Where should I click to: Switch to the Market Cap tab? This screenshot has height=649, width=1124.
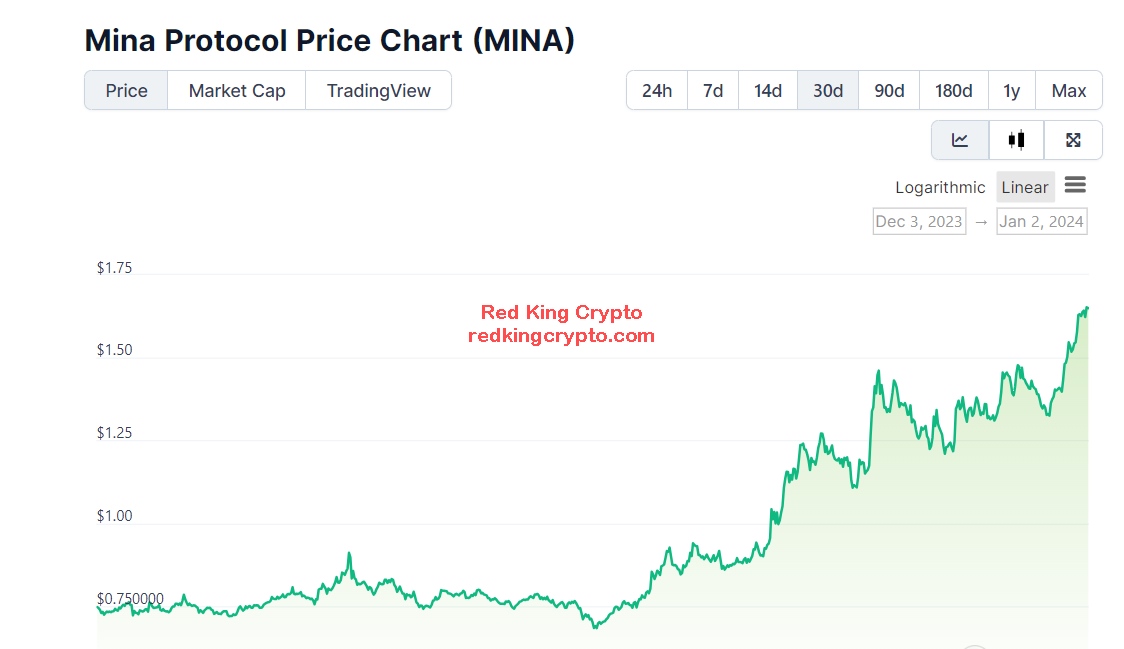tap(236, 90)
